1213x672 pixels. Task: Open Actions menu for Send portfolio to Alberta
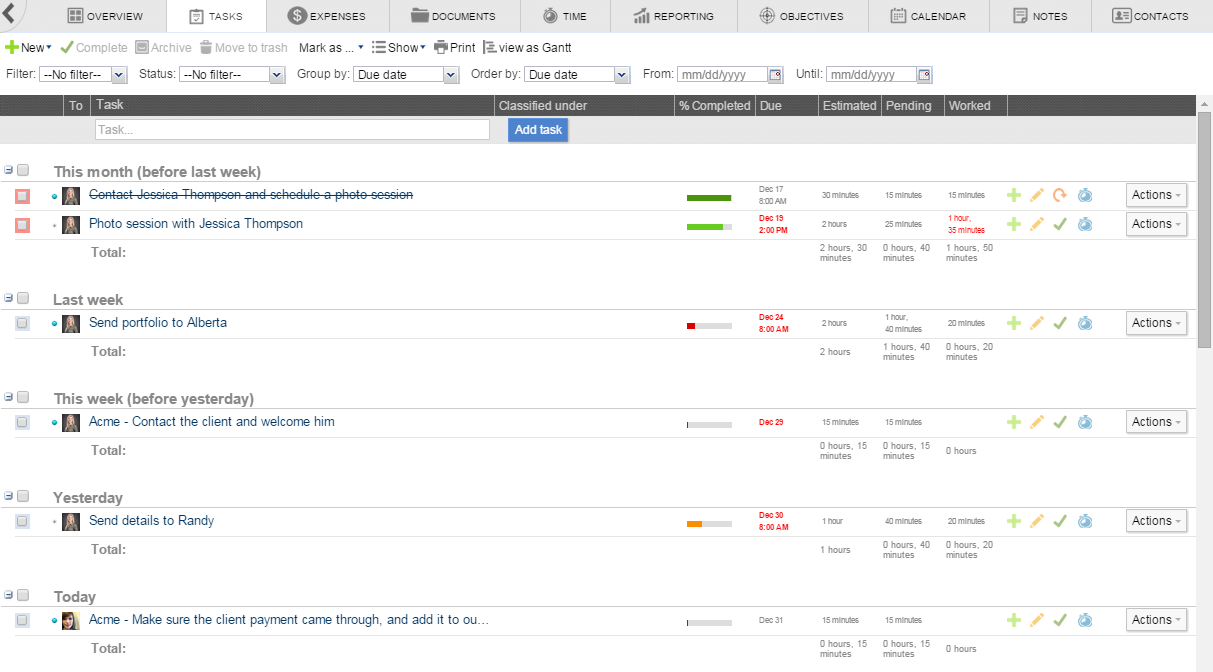[1156, 323]
